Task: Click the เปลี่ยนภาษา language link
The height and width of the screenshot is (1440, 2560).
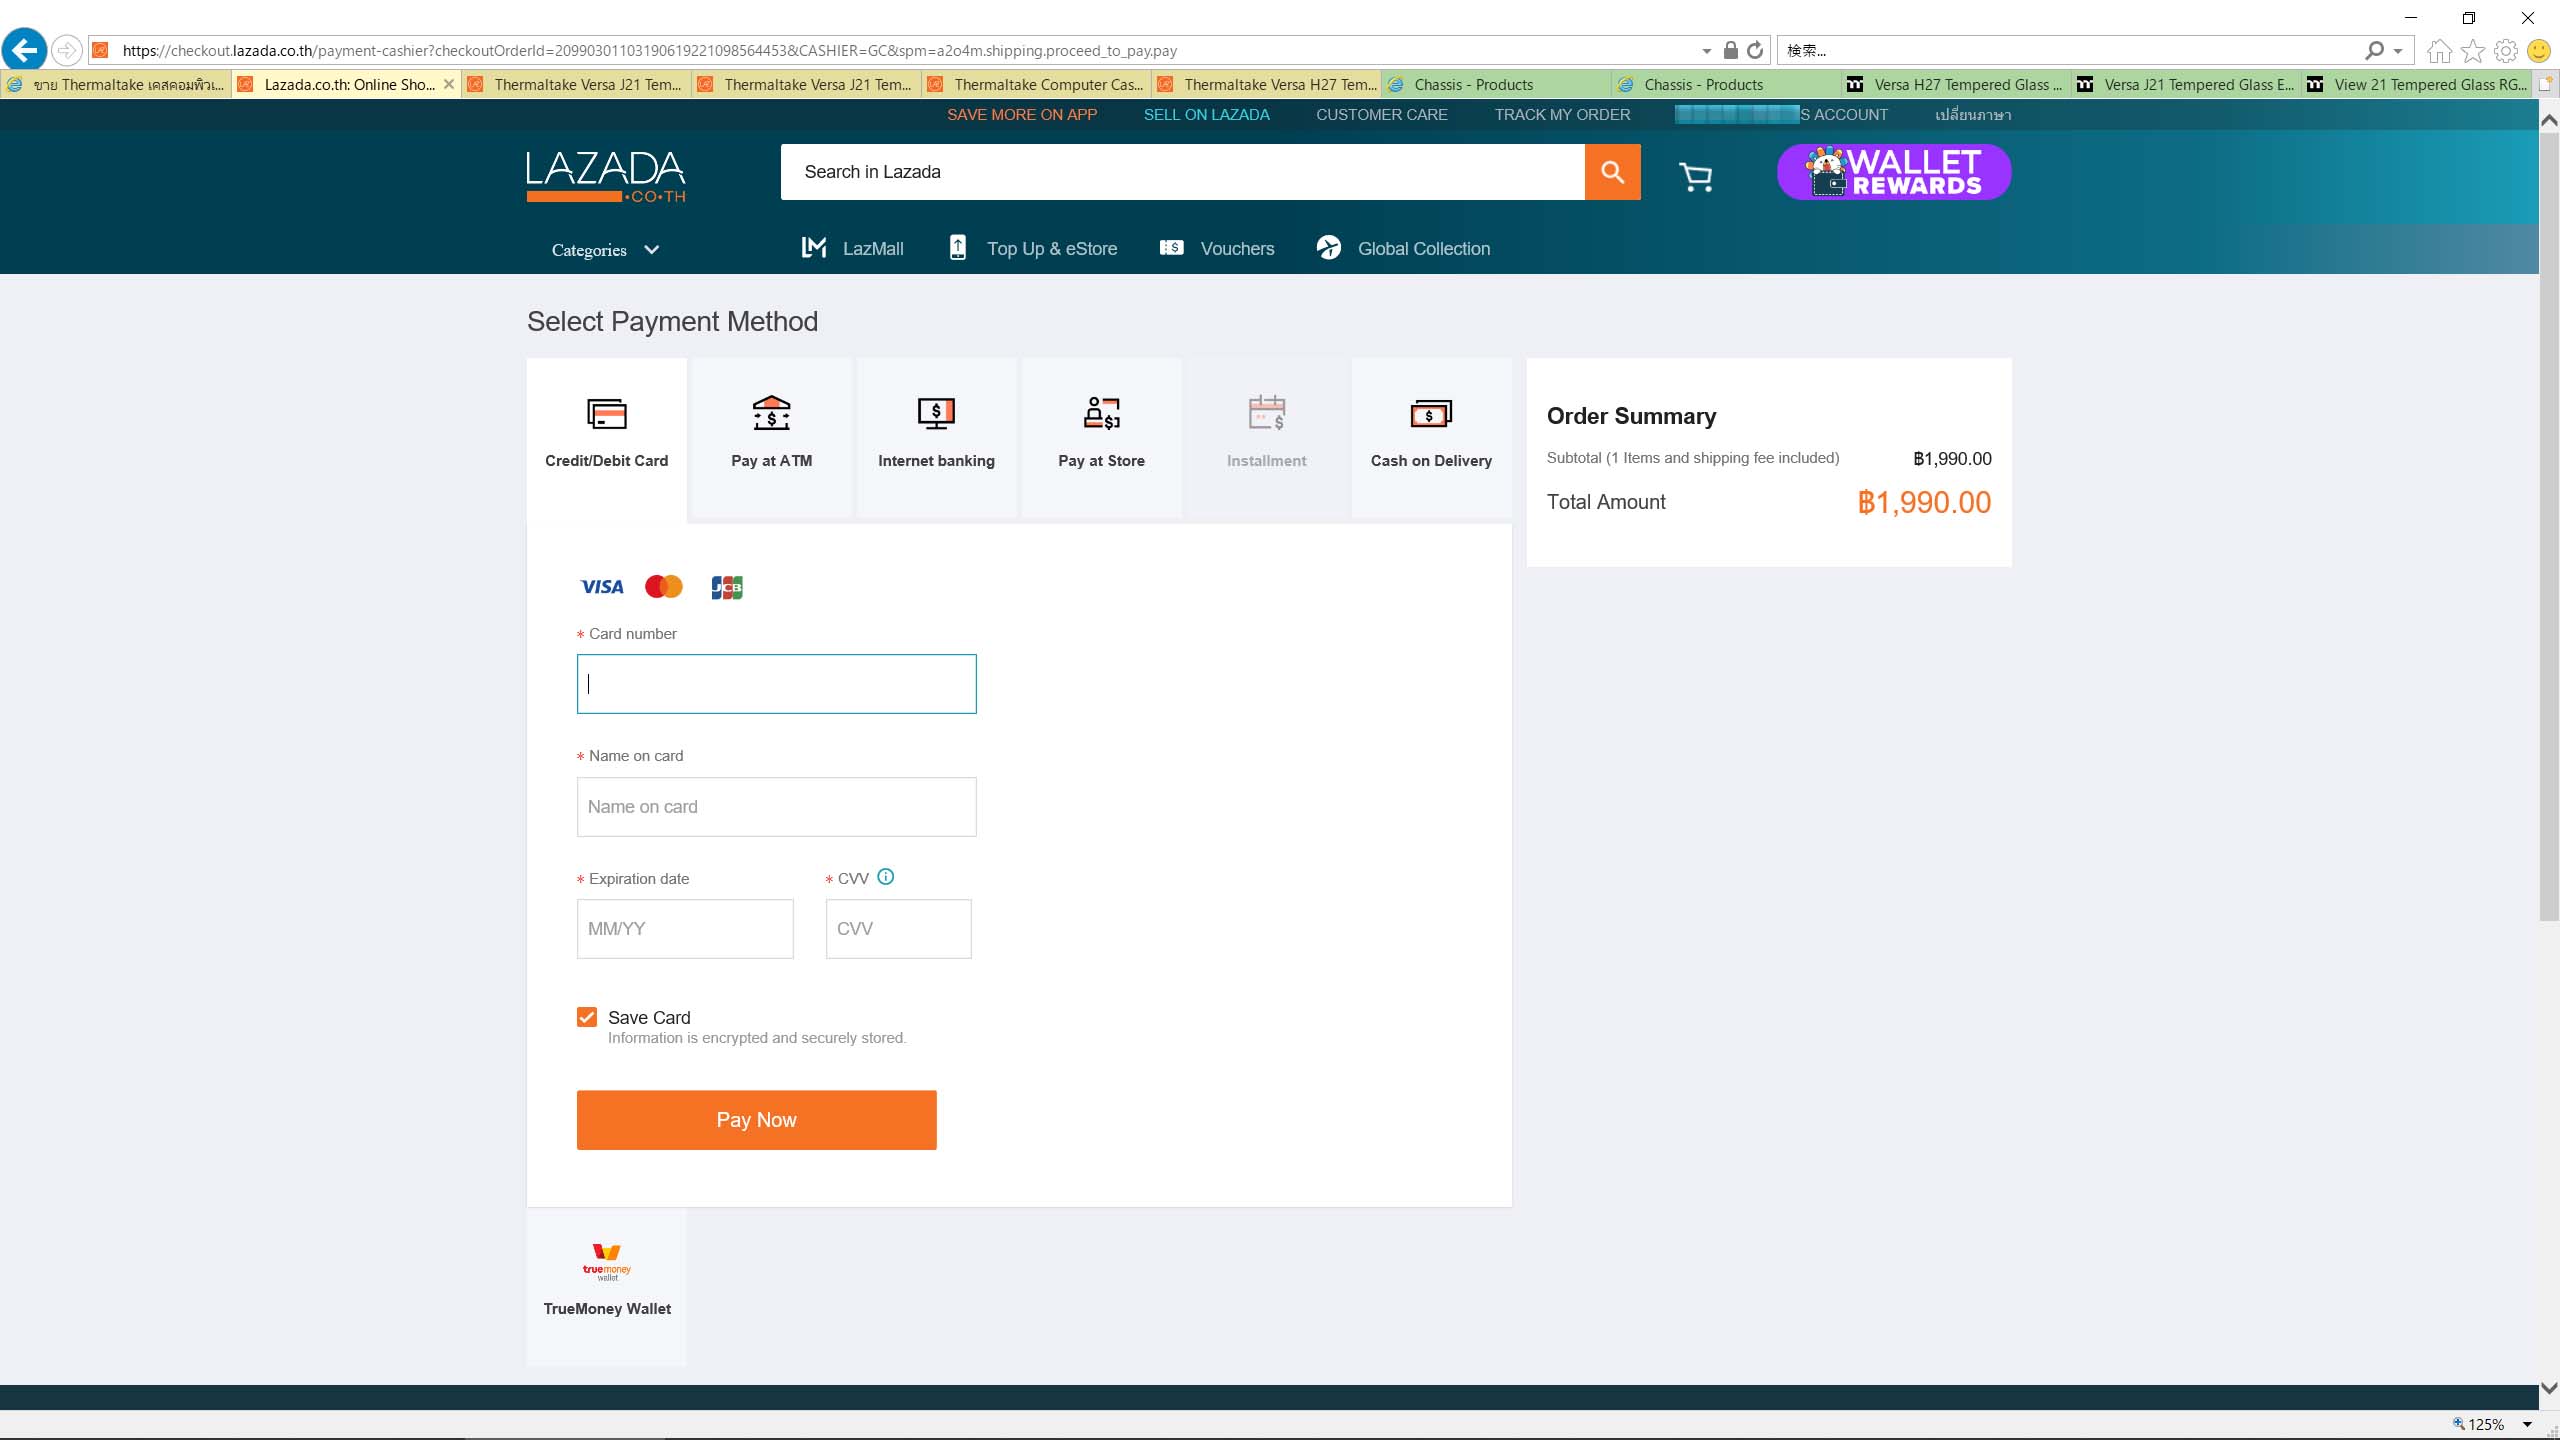Action: (x=1973, y=115)
